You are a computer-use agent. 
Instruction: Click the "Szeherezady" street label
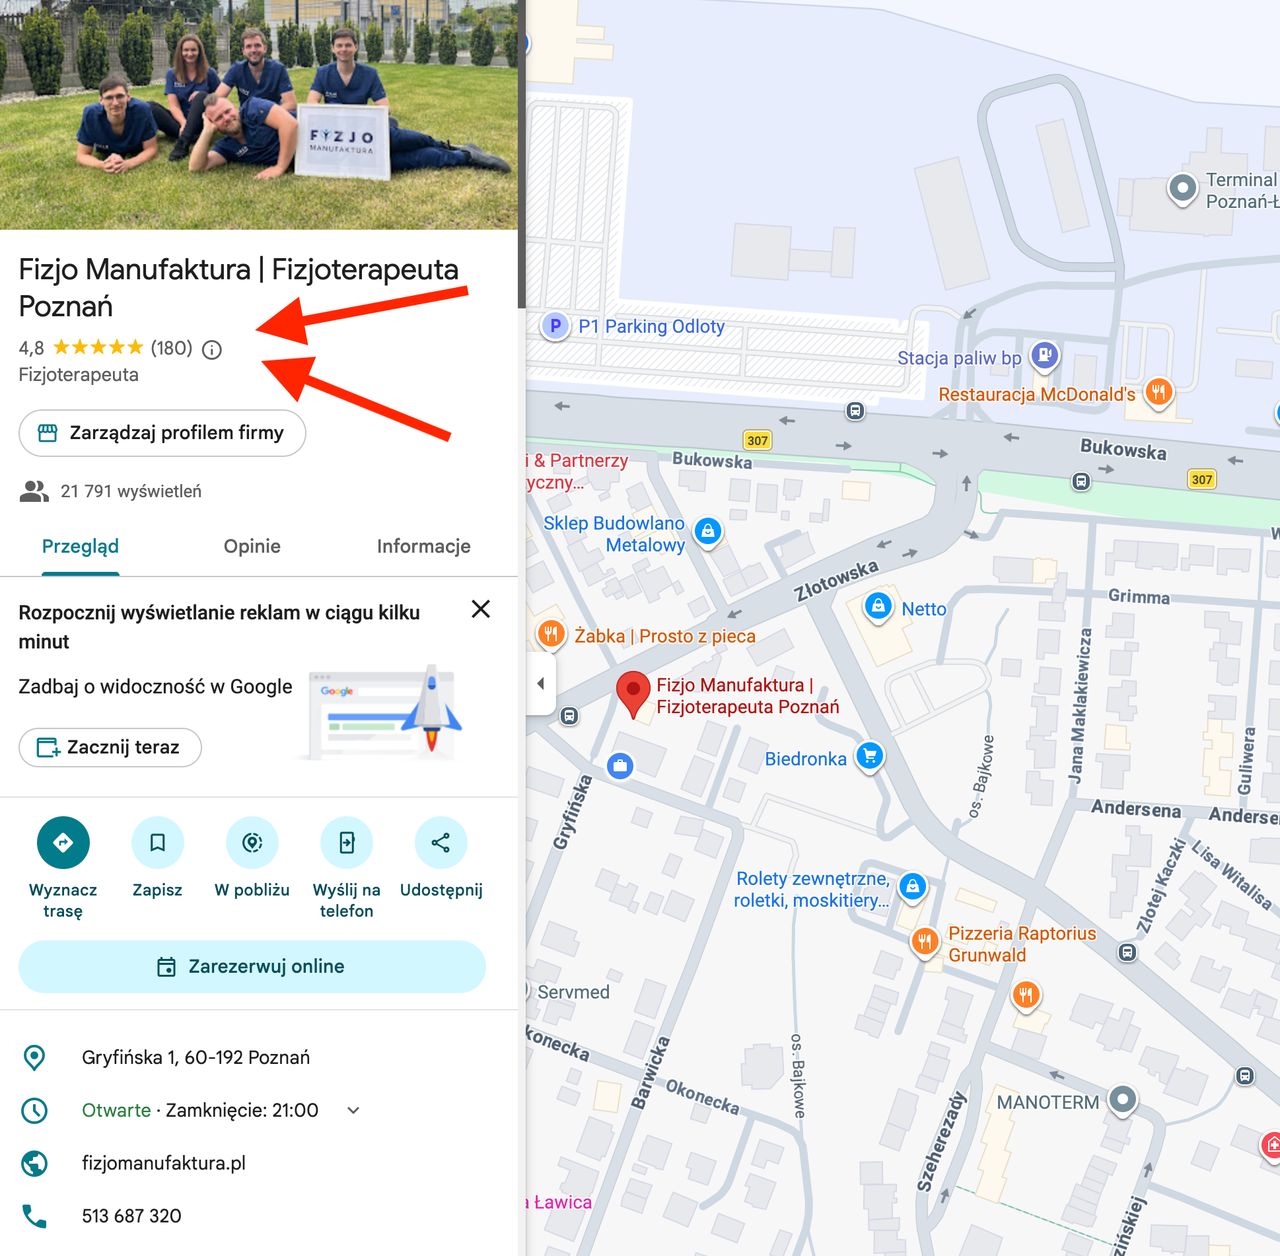[x=941, y=1141]
